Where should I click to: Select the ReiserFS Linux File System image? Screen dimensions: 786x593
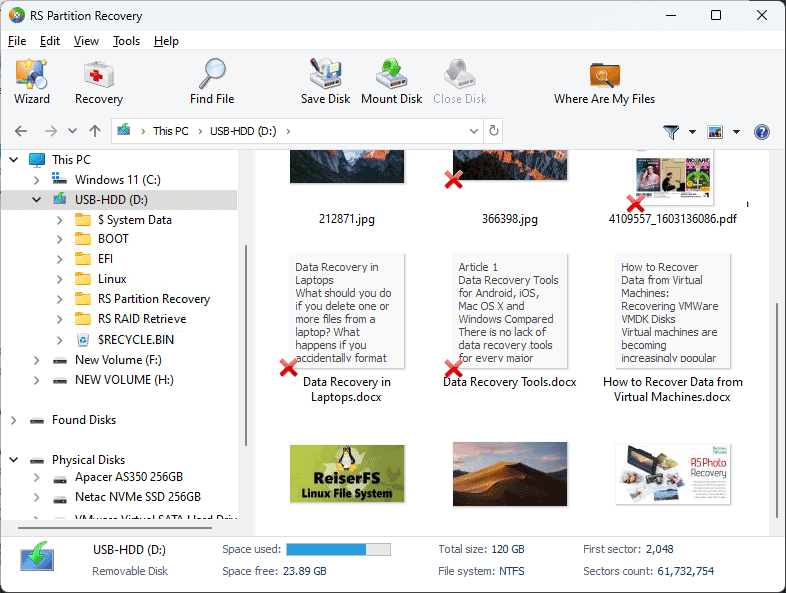tap(347, 474)
